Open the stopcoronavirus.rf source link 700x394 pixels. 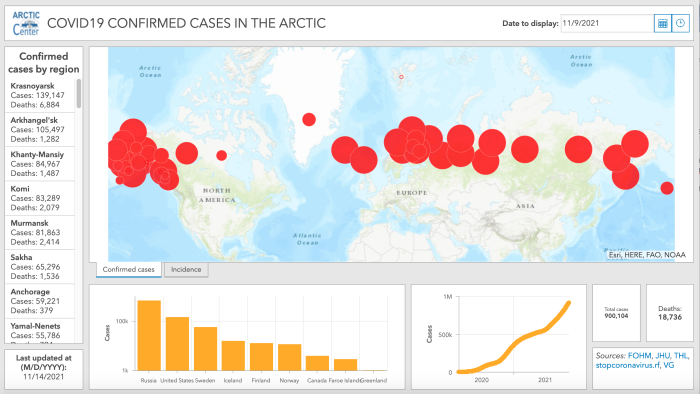(x=628, y=365)
